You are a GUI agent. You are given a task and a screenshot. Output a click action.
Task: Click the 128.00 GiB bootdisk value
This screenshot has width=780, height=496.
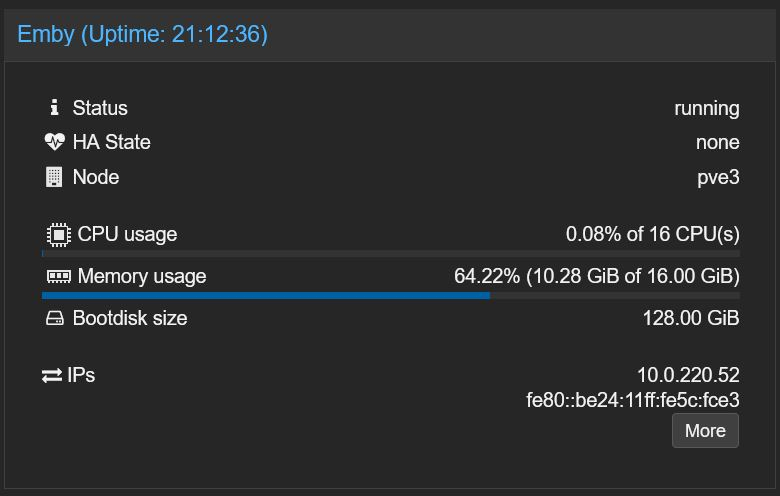690,318
